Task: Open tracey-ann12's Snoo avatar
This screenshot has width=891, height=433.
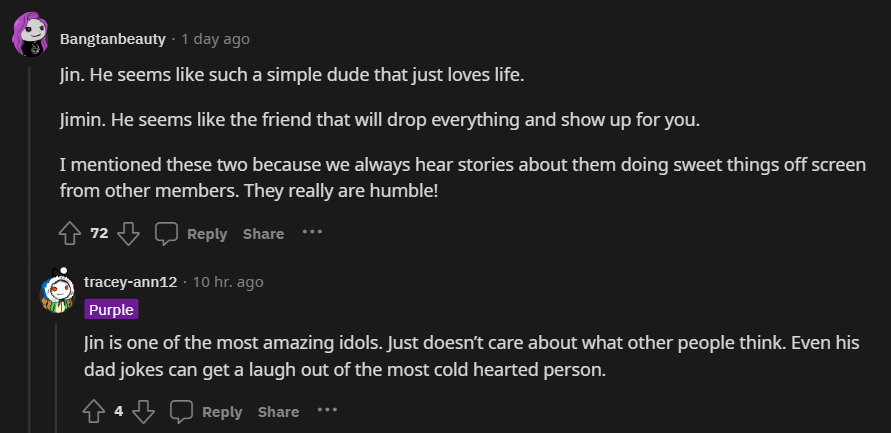Action: [57, 290]
